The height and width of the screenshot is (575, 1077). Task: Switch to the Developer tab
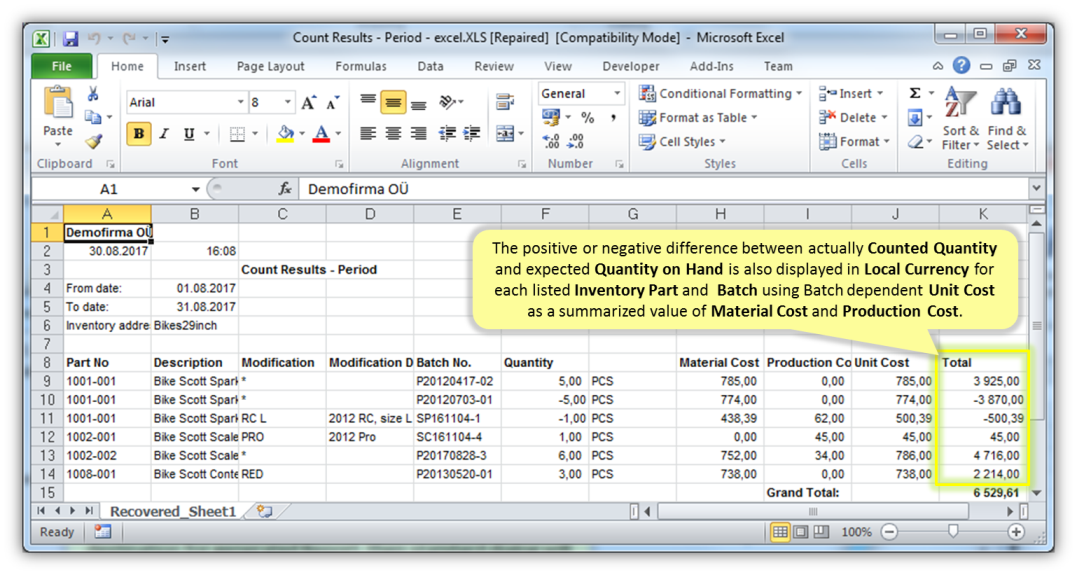(x=631, y=66)
